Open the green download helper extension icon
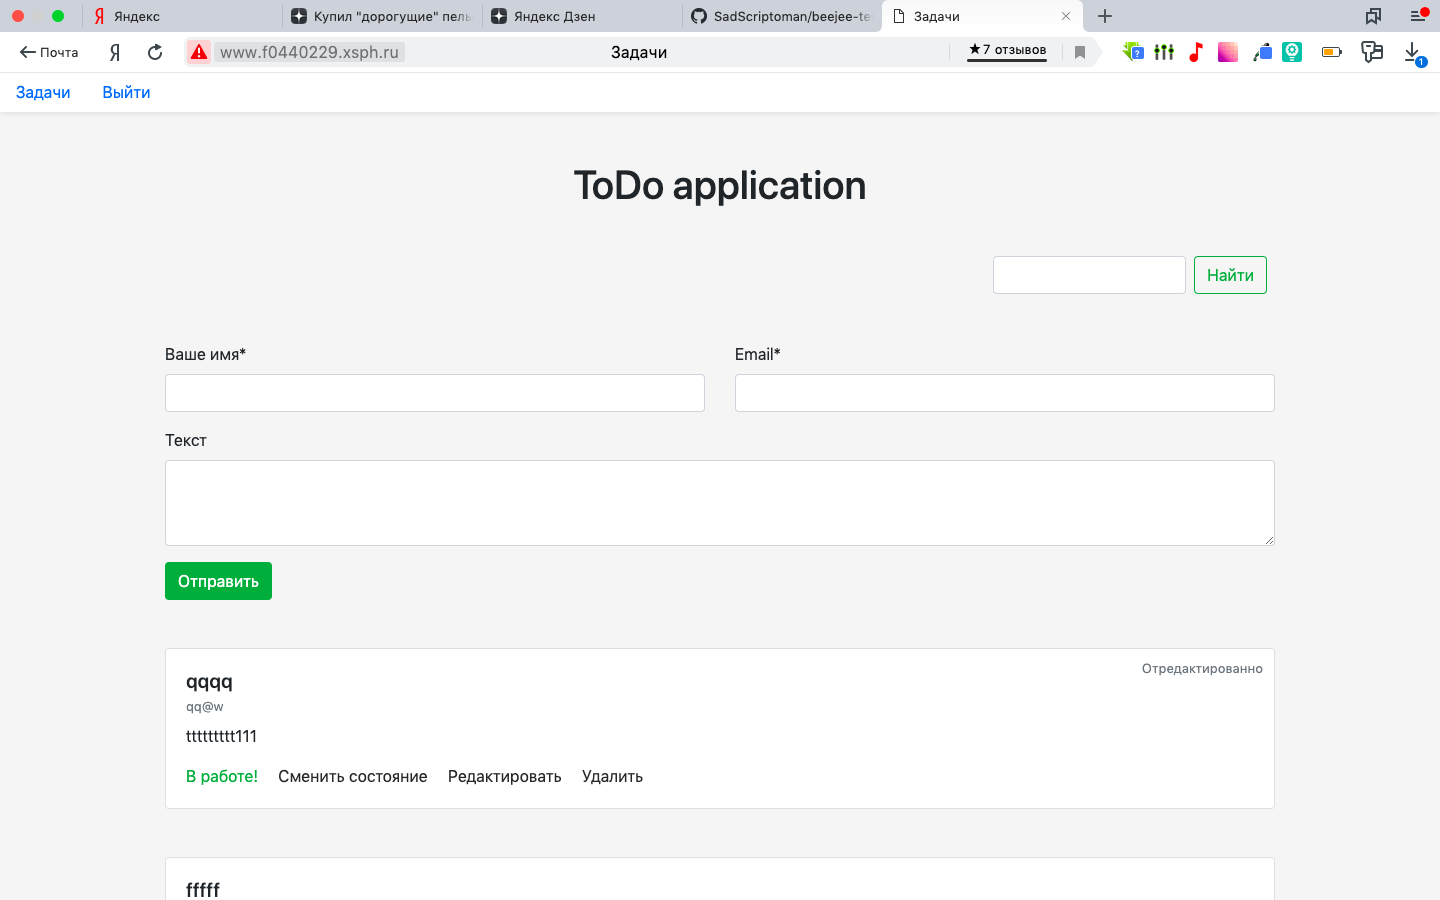1440x900 pixels. pos(1132,52)
